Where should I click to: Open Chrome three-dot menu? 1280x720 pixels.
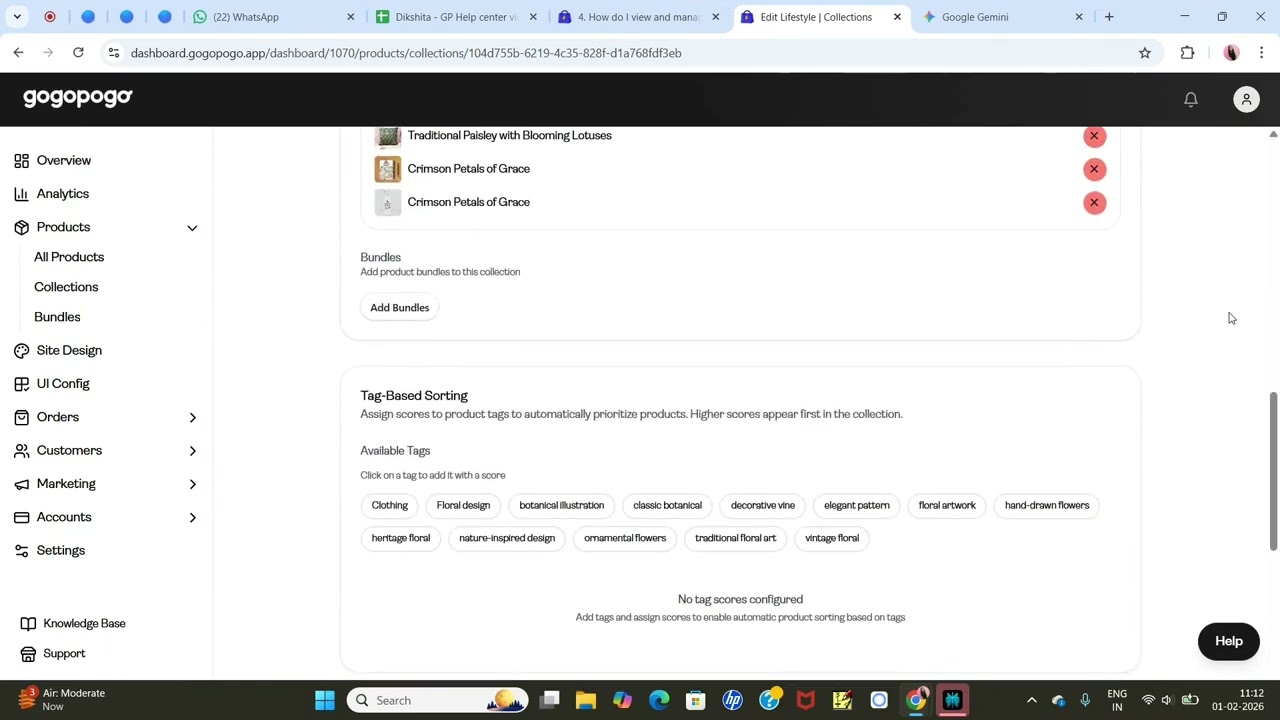pos(1261,53)
